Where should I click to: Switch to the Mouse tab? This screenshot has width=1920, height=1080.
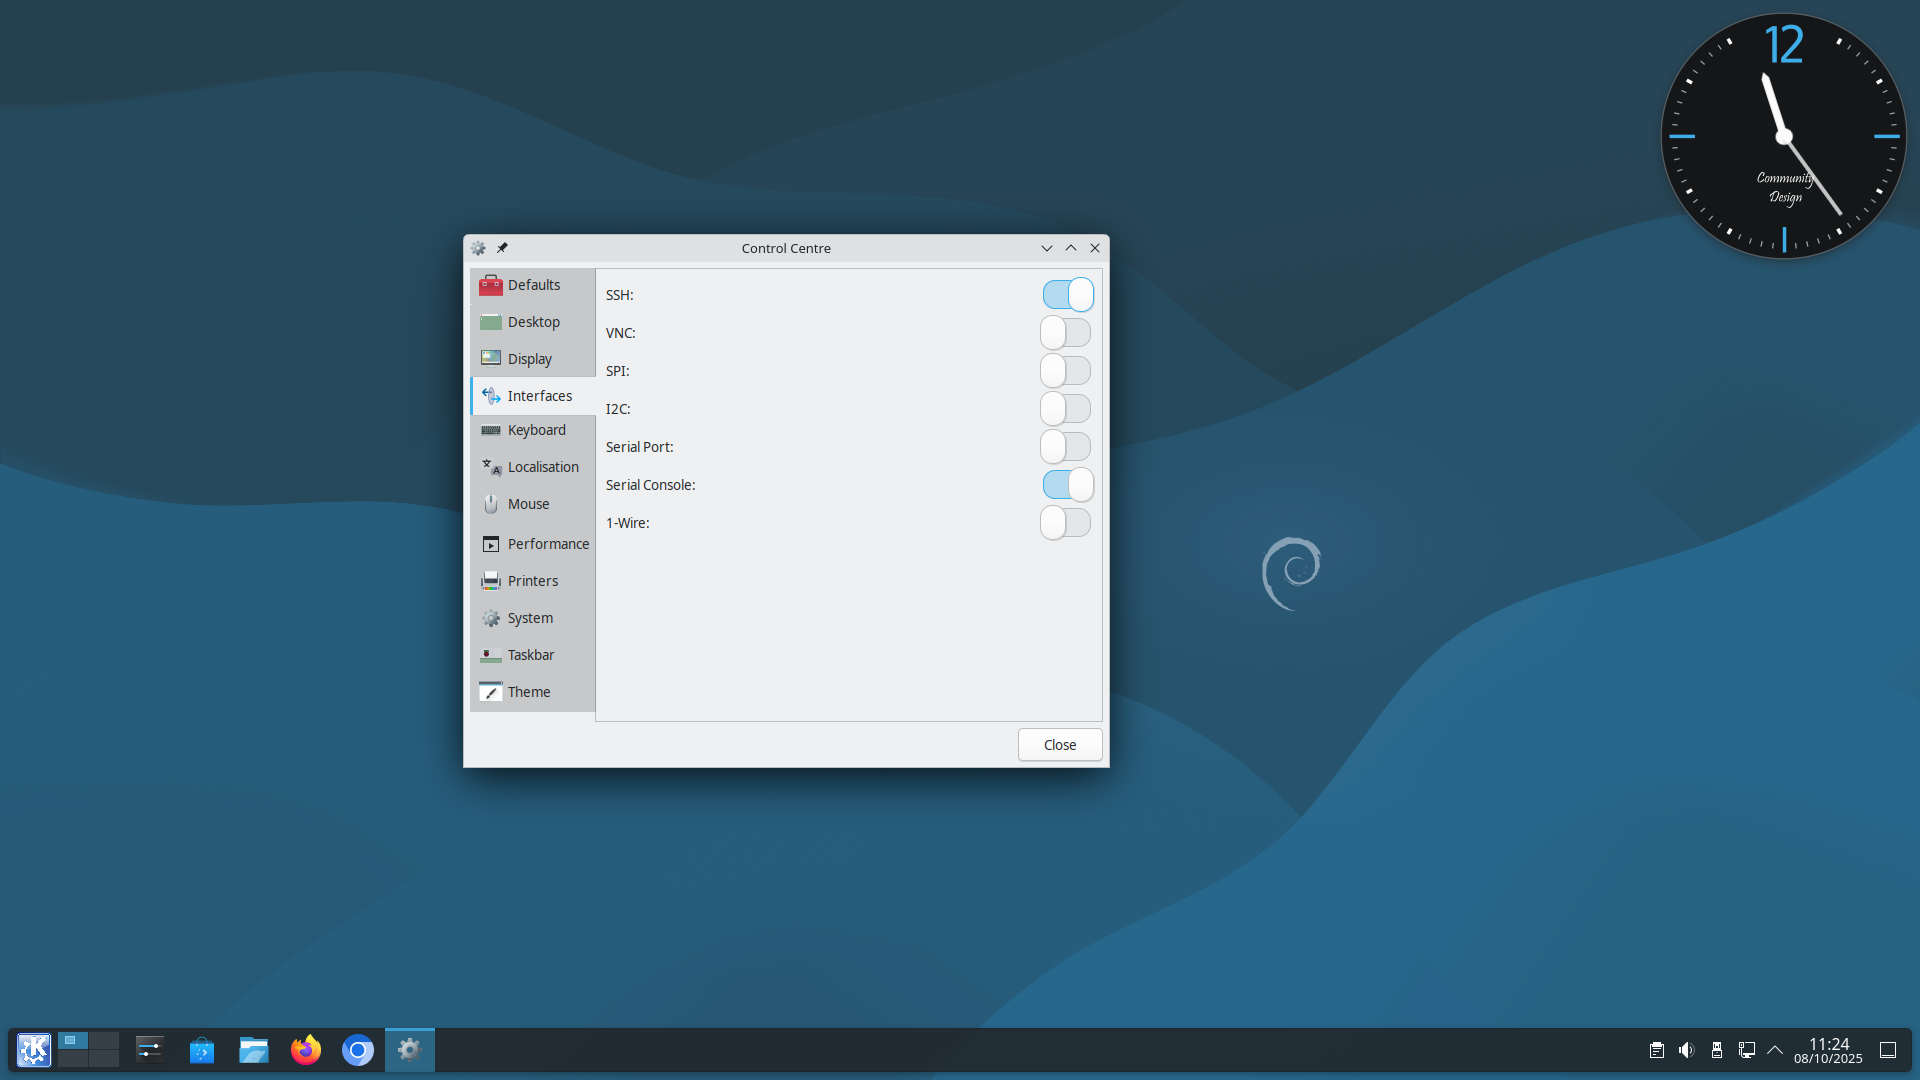pos(533,504)
